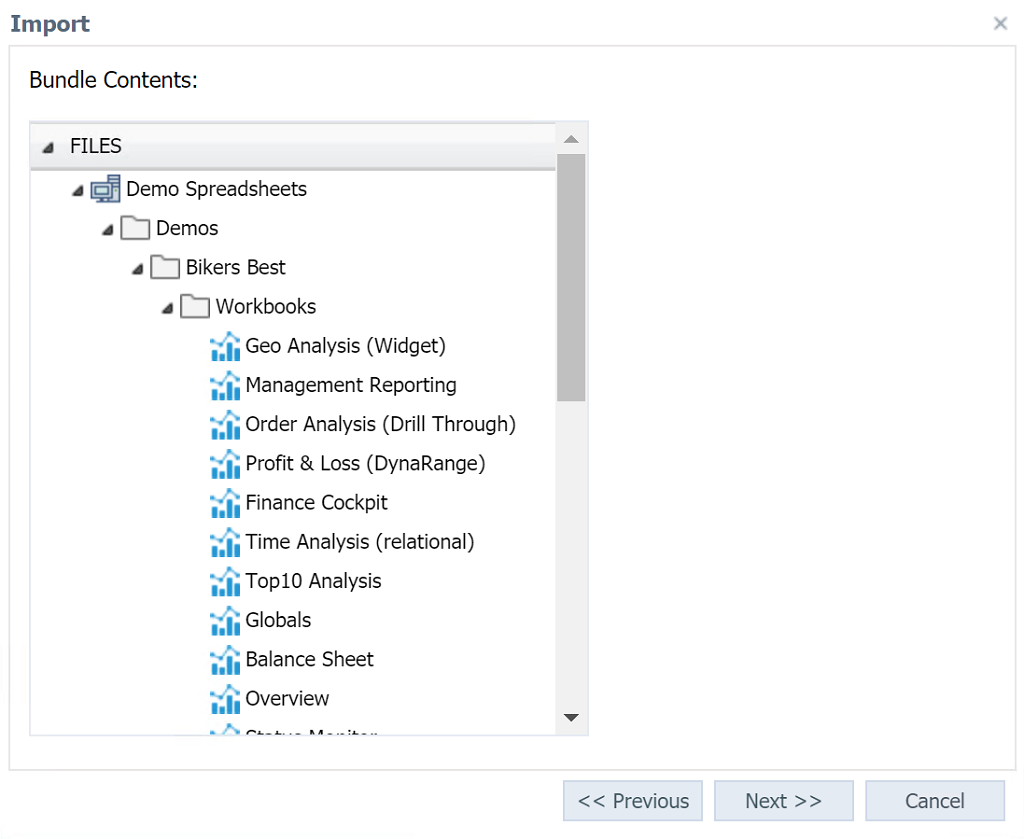The image size is (1024, 839).
Task: Collapse the Bikers Best folder arrow
Action: (x=138, y=269)
